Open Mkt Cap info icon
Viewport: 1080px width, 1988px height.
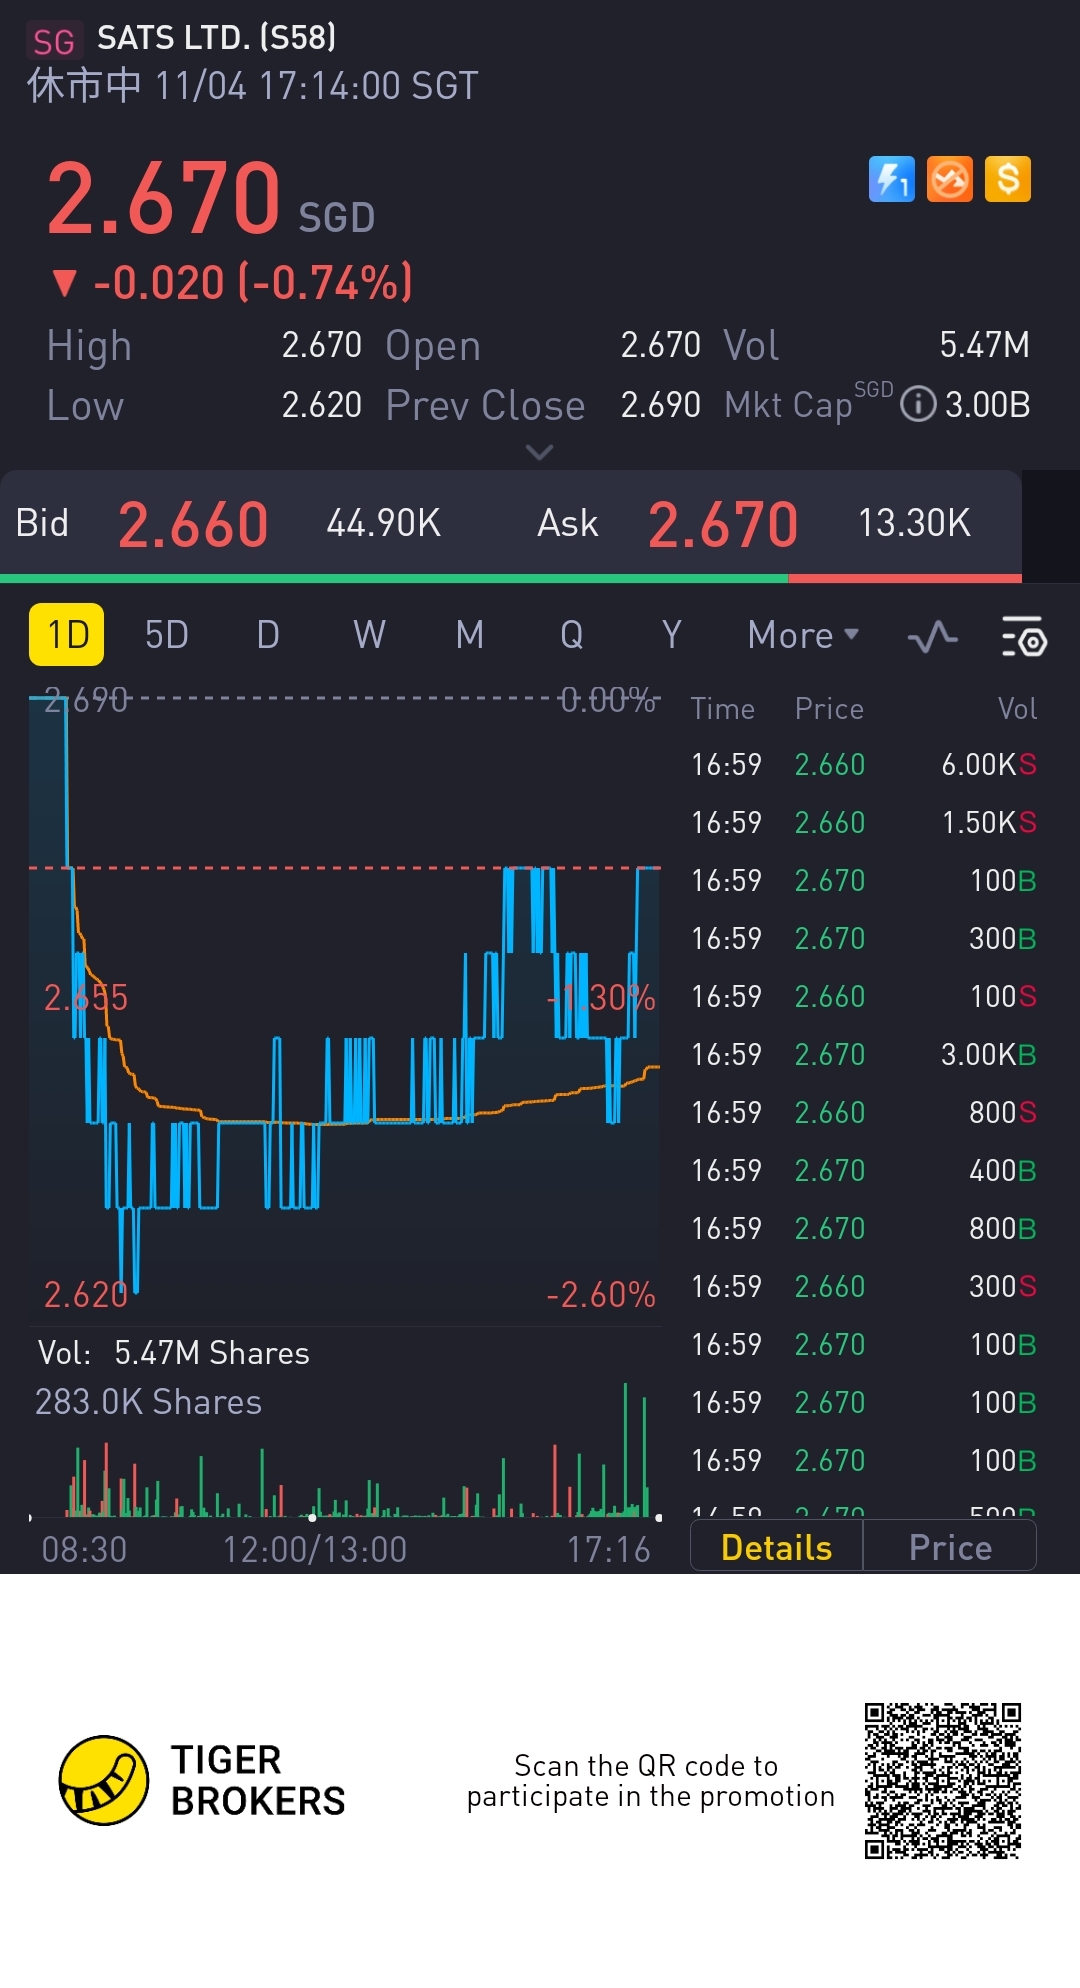click(918, 404)
